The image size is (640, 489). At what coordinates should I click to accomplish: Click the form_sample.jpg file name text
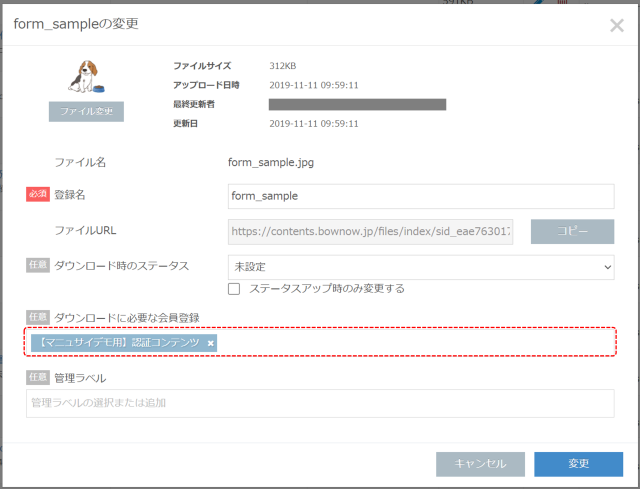271,162
